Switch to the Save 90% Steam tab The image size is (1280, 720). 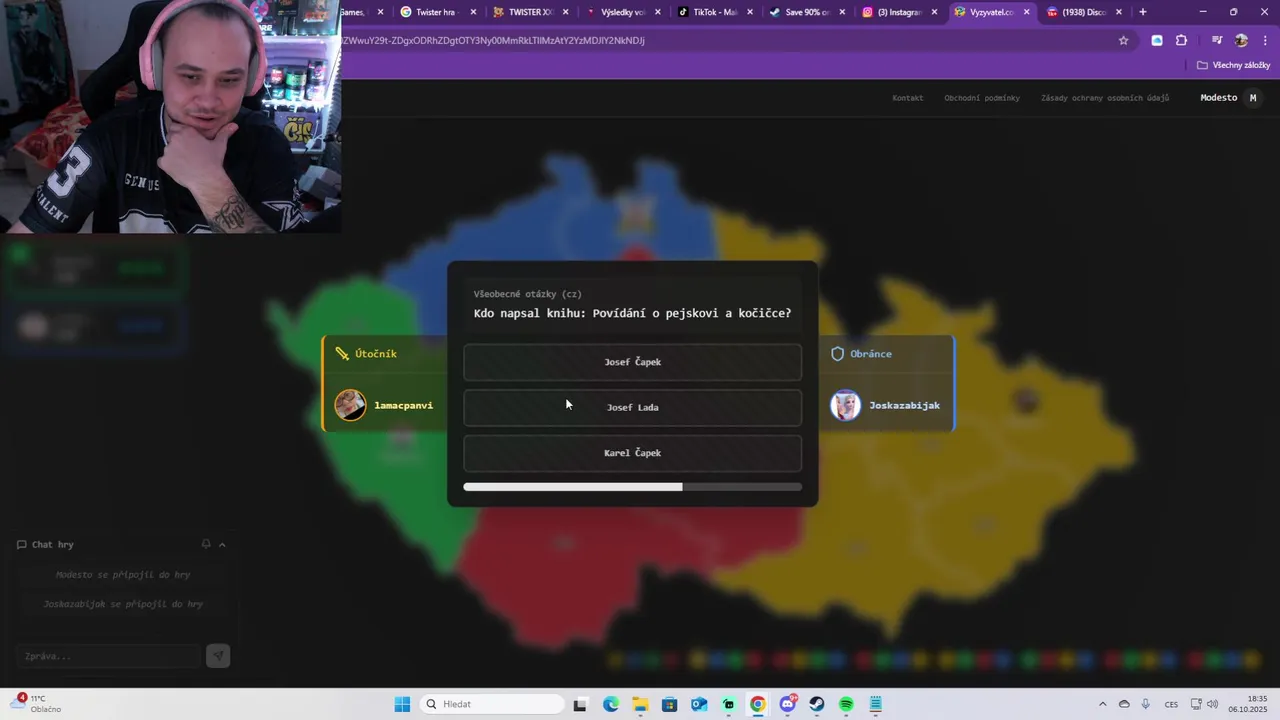(807, 12)
